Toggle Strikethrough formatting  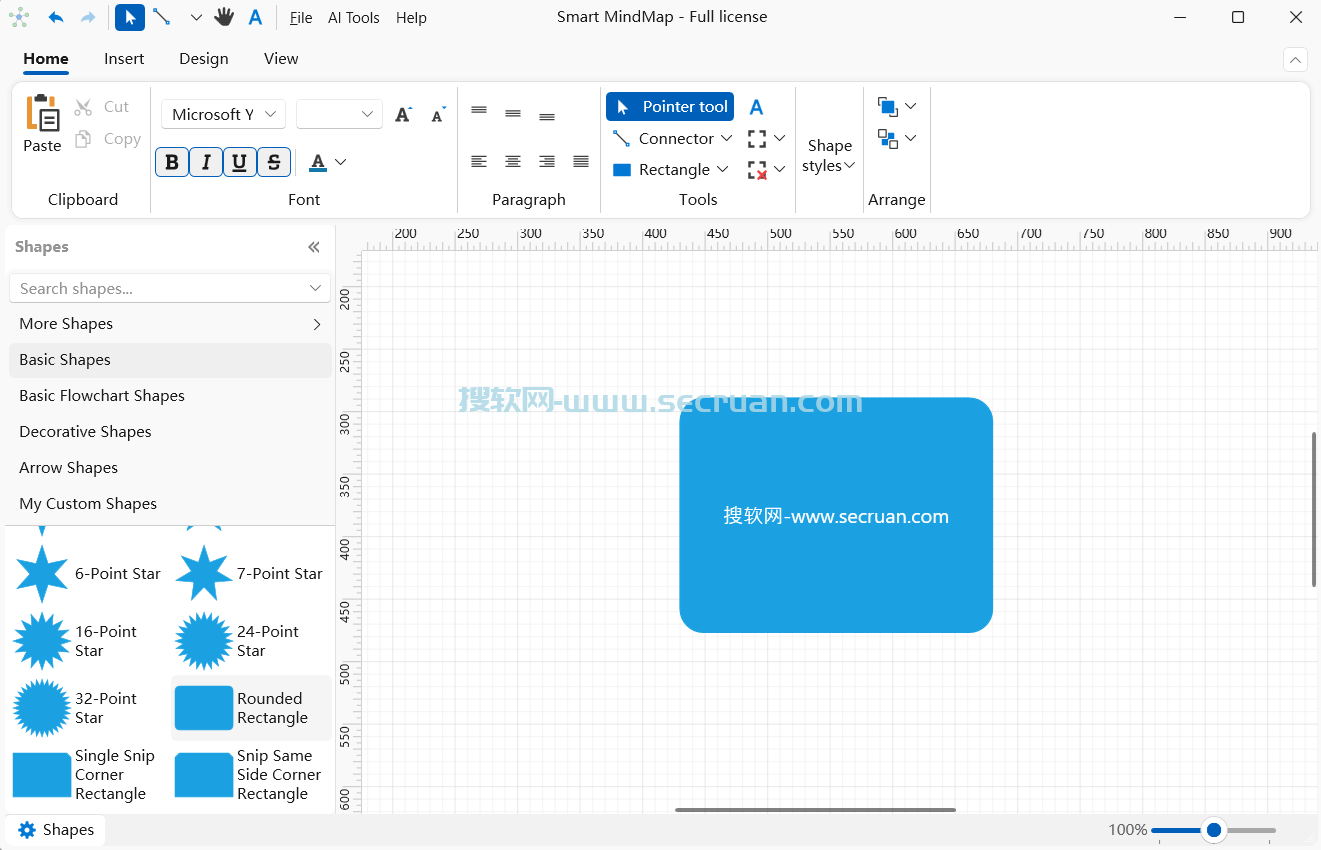click(x=274, y=162)
